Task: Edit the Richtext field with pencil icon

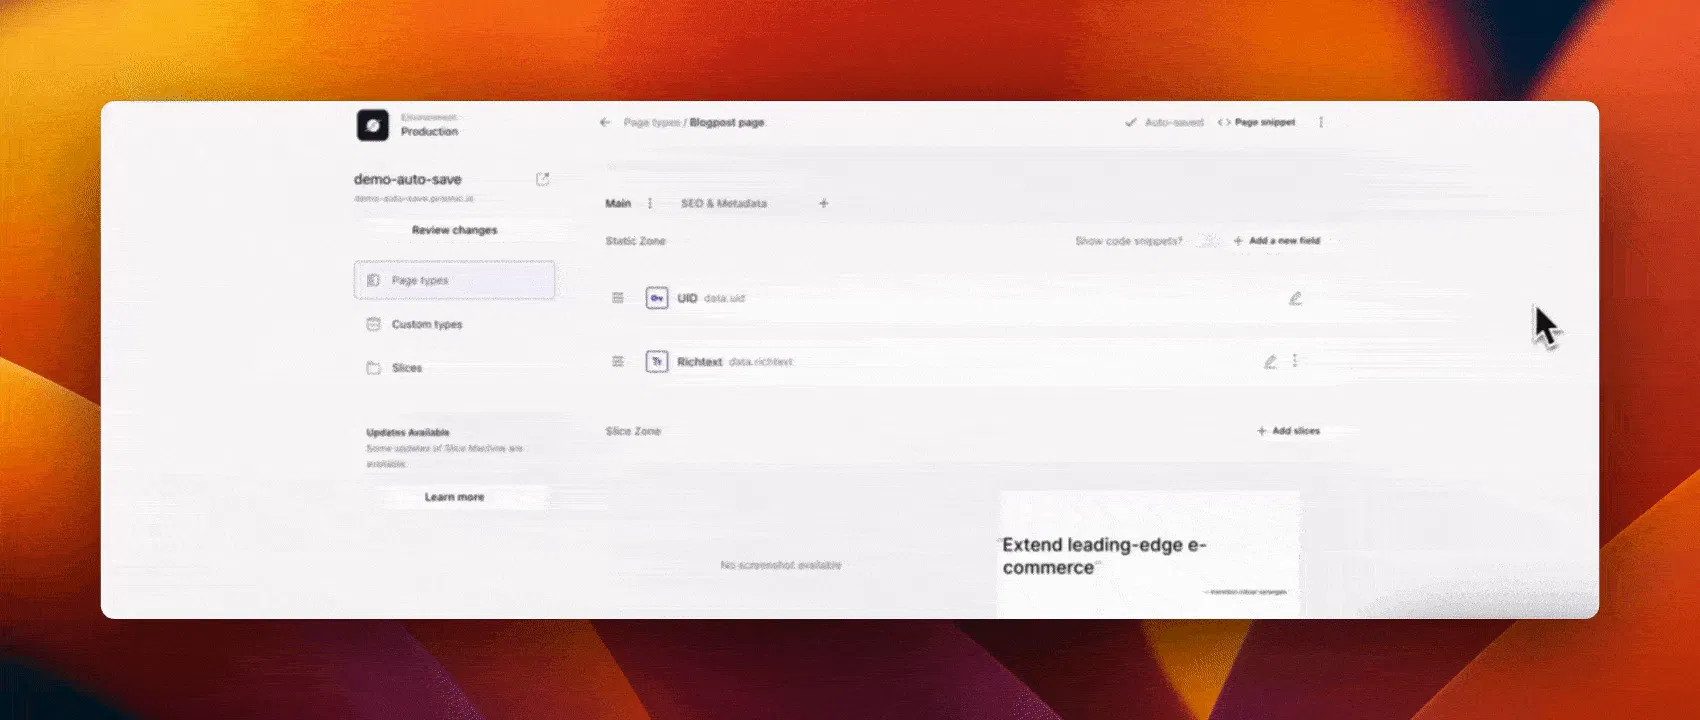Action: [x=1270, y=361]
